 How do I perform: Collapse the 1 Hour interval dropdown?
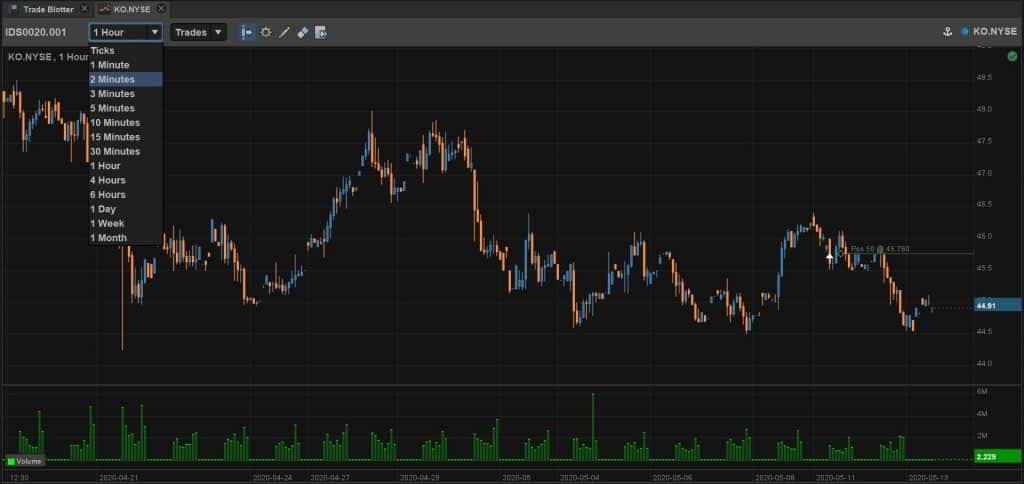pyautogui.click(x=125, y=32)
